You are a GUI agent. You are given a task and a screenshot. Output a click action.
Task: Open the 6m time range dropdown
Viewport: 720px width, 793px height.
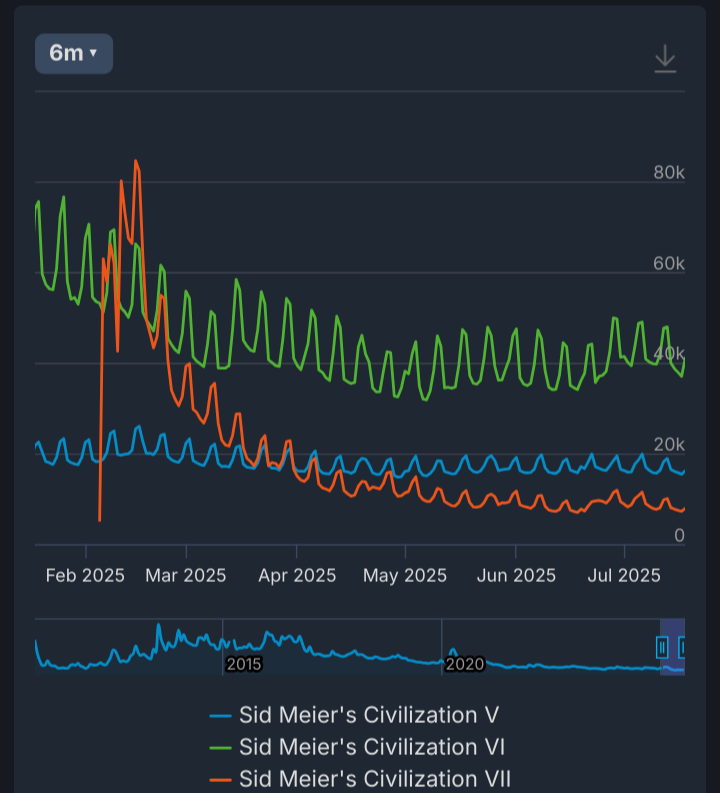click(x=74, y=54)
